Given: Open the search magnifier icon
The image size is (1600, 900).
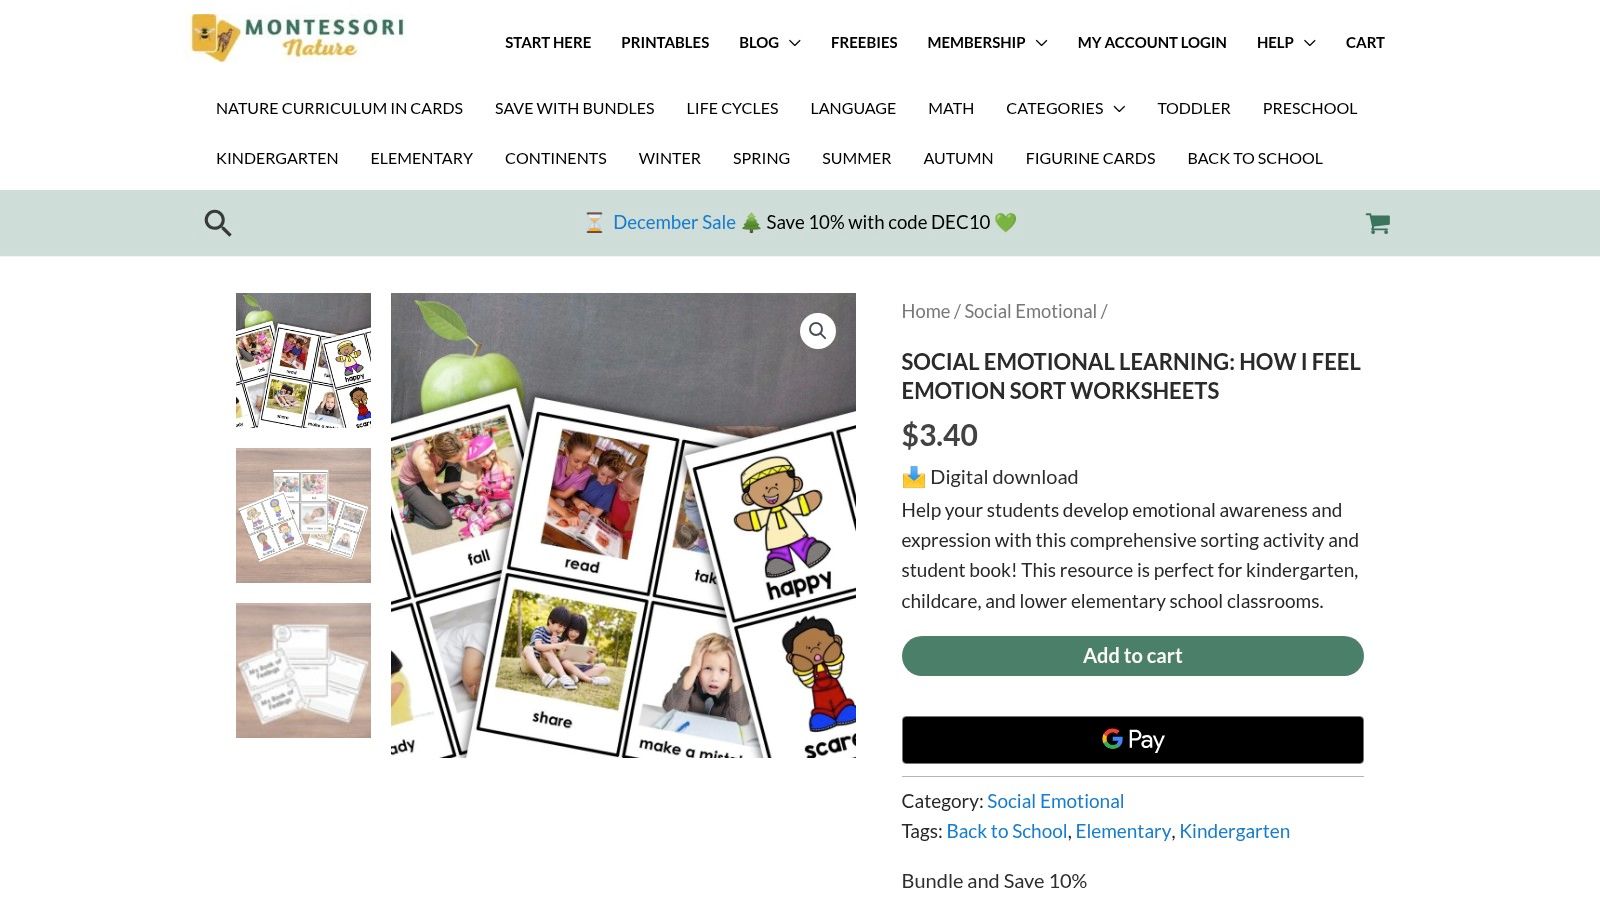Looking at the screenshot, I should (218, 223).
